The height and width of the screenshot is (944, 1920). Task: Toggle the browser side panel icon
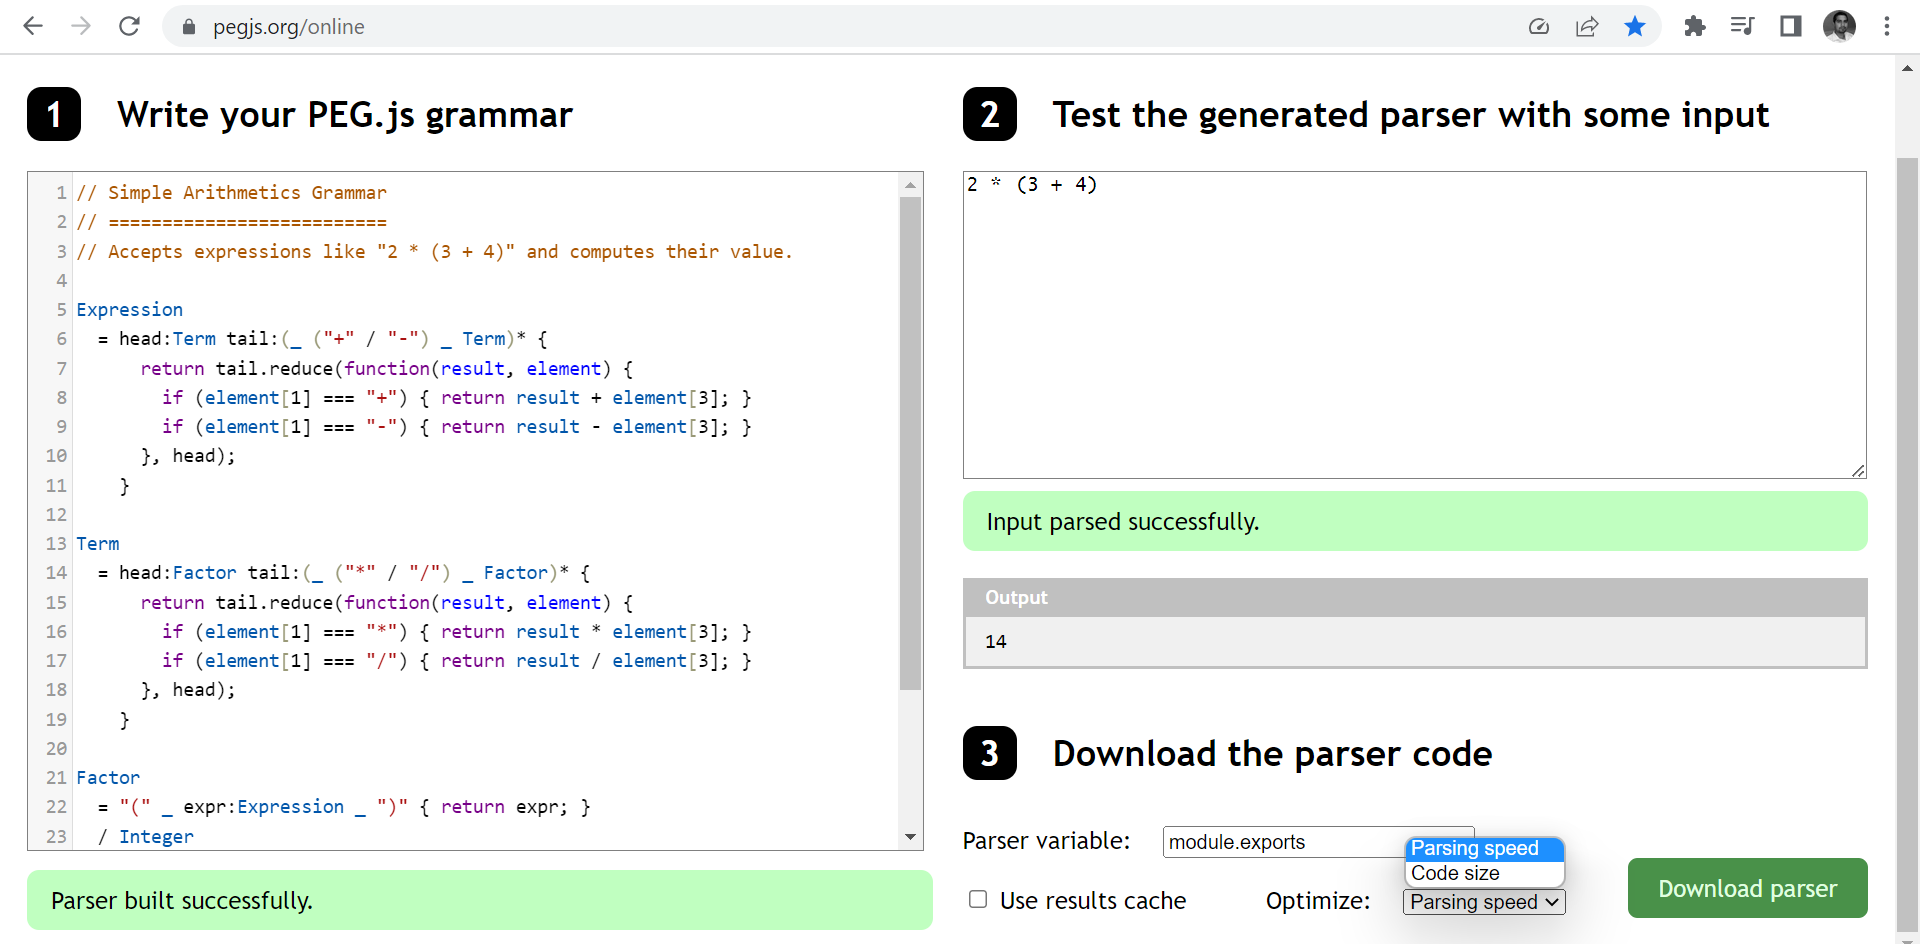point(1790,27)
